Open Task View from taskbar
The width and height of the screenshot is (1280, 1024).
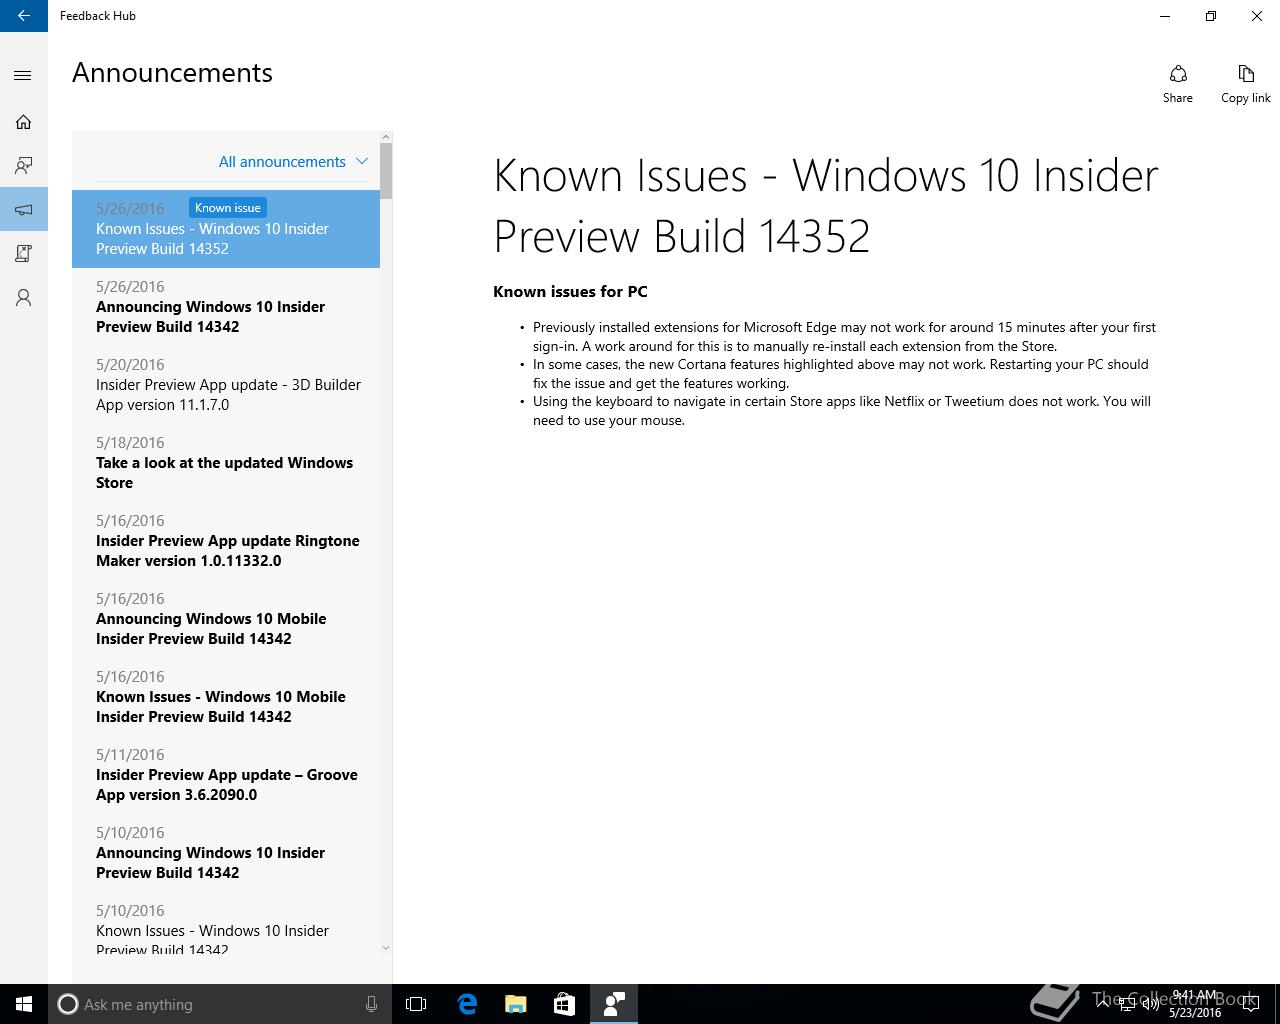(416, 1004)
